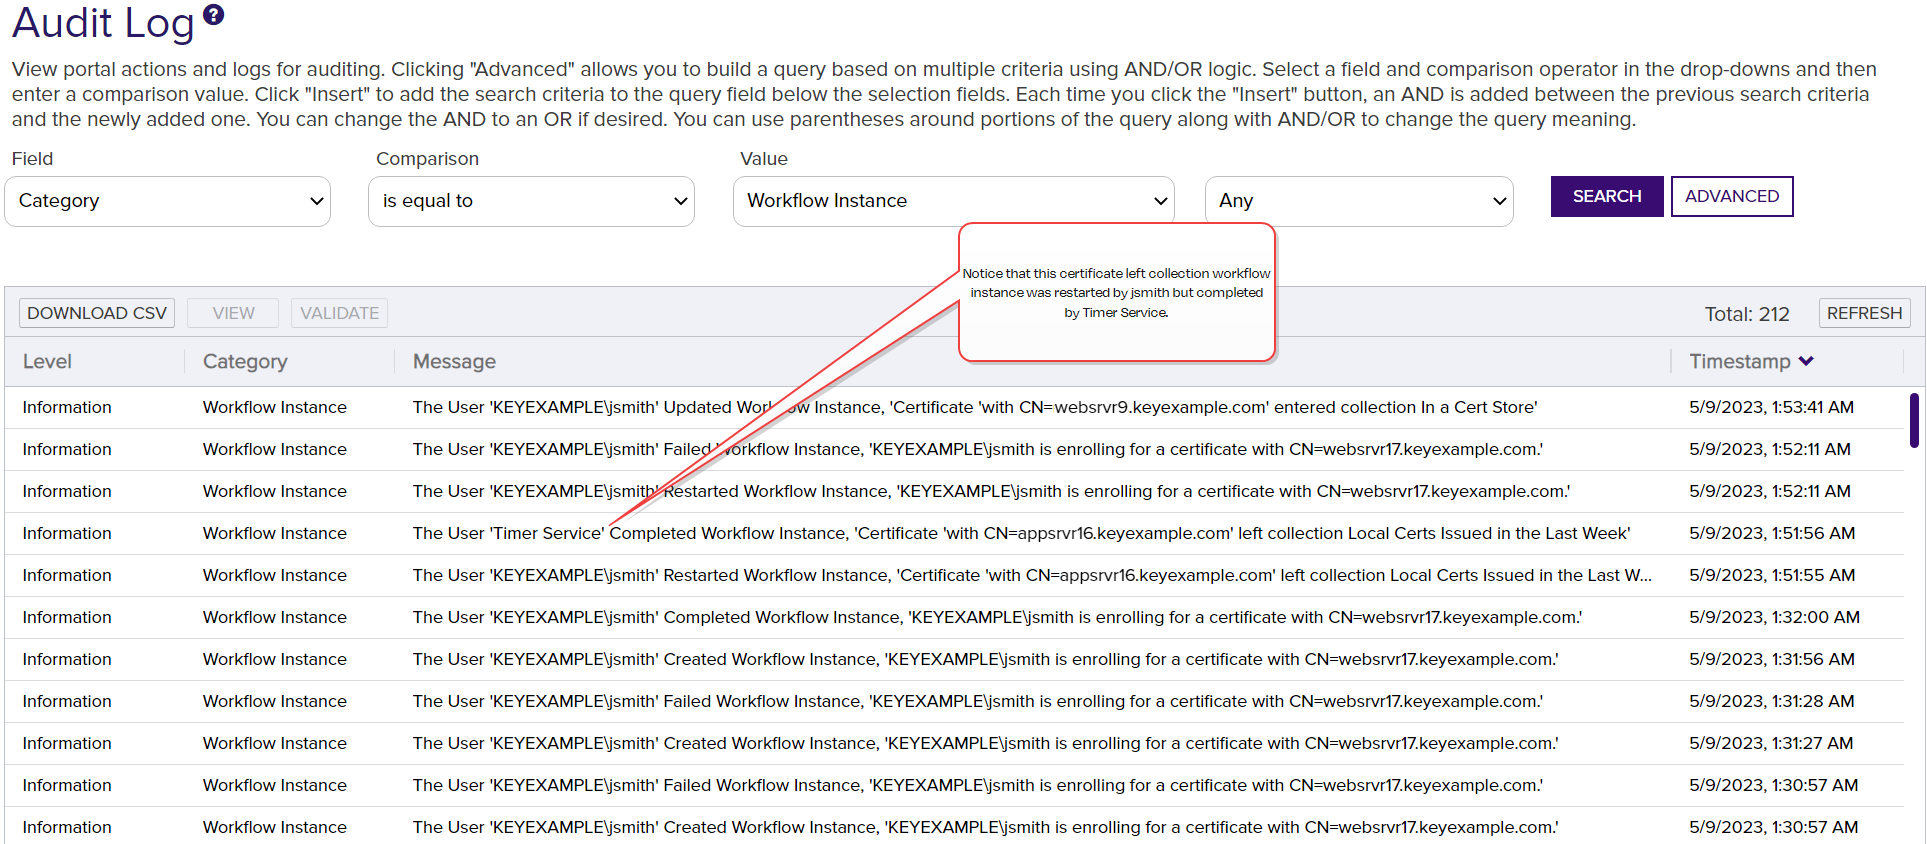Sort by the Level column header

click(x=48, y=362)
